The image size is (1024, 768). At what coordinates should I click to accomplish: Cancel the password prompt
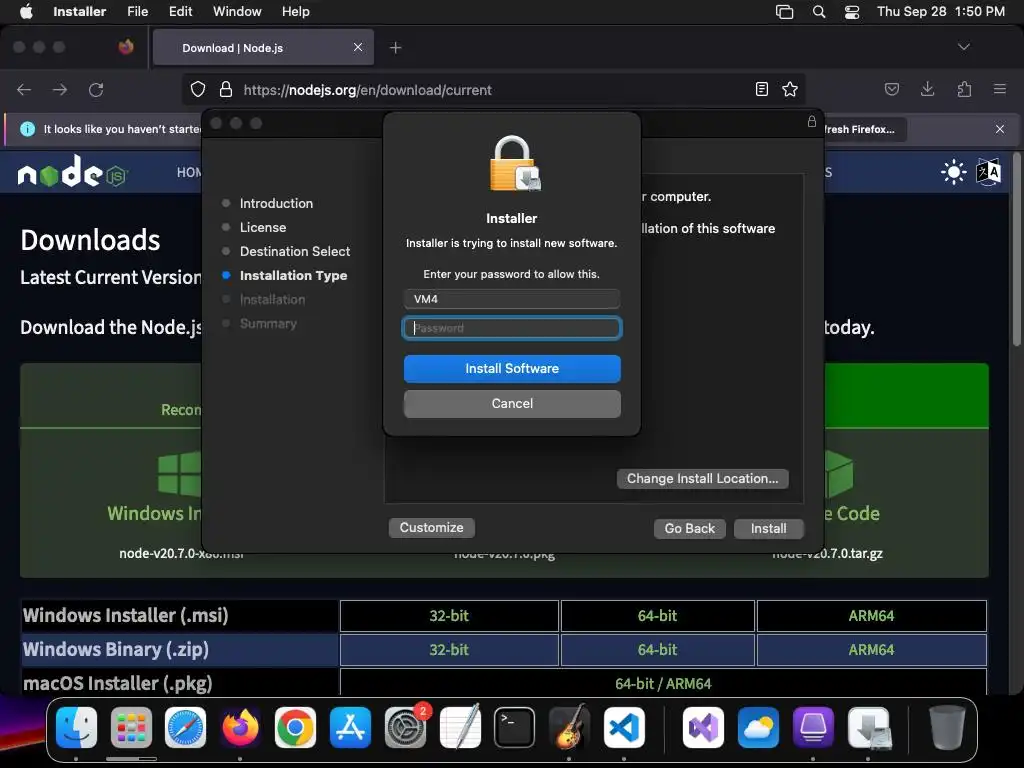(512, 404)
